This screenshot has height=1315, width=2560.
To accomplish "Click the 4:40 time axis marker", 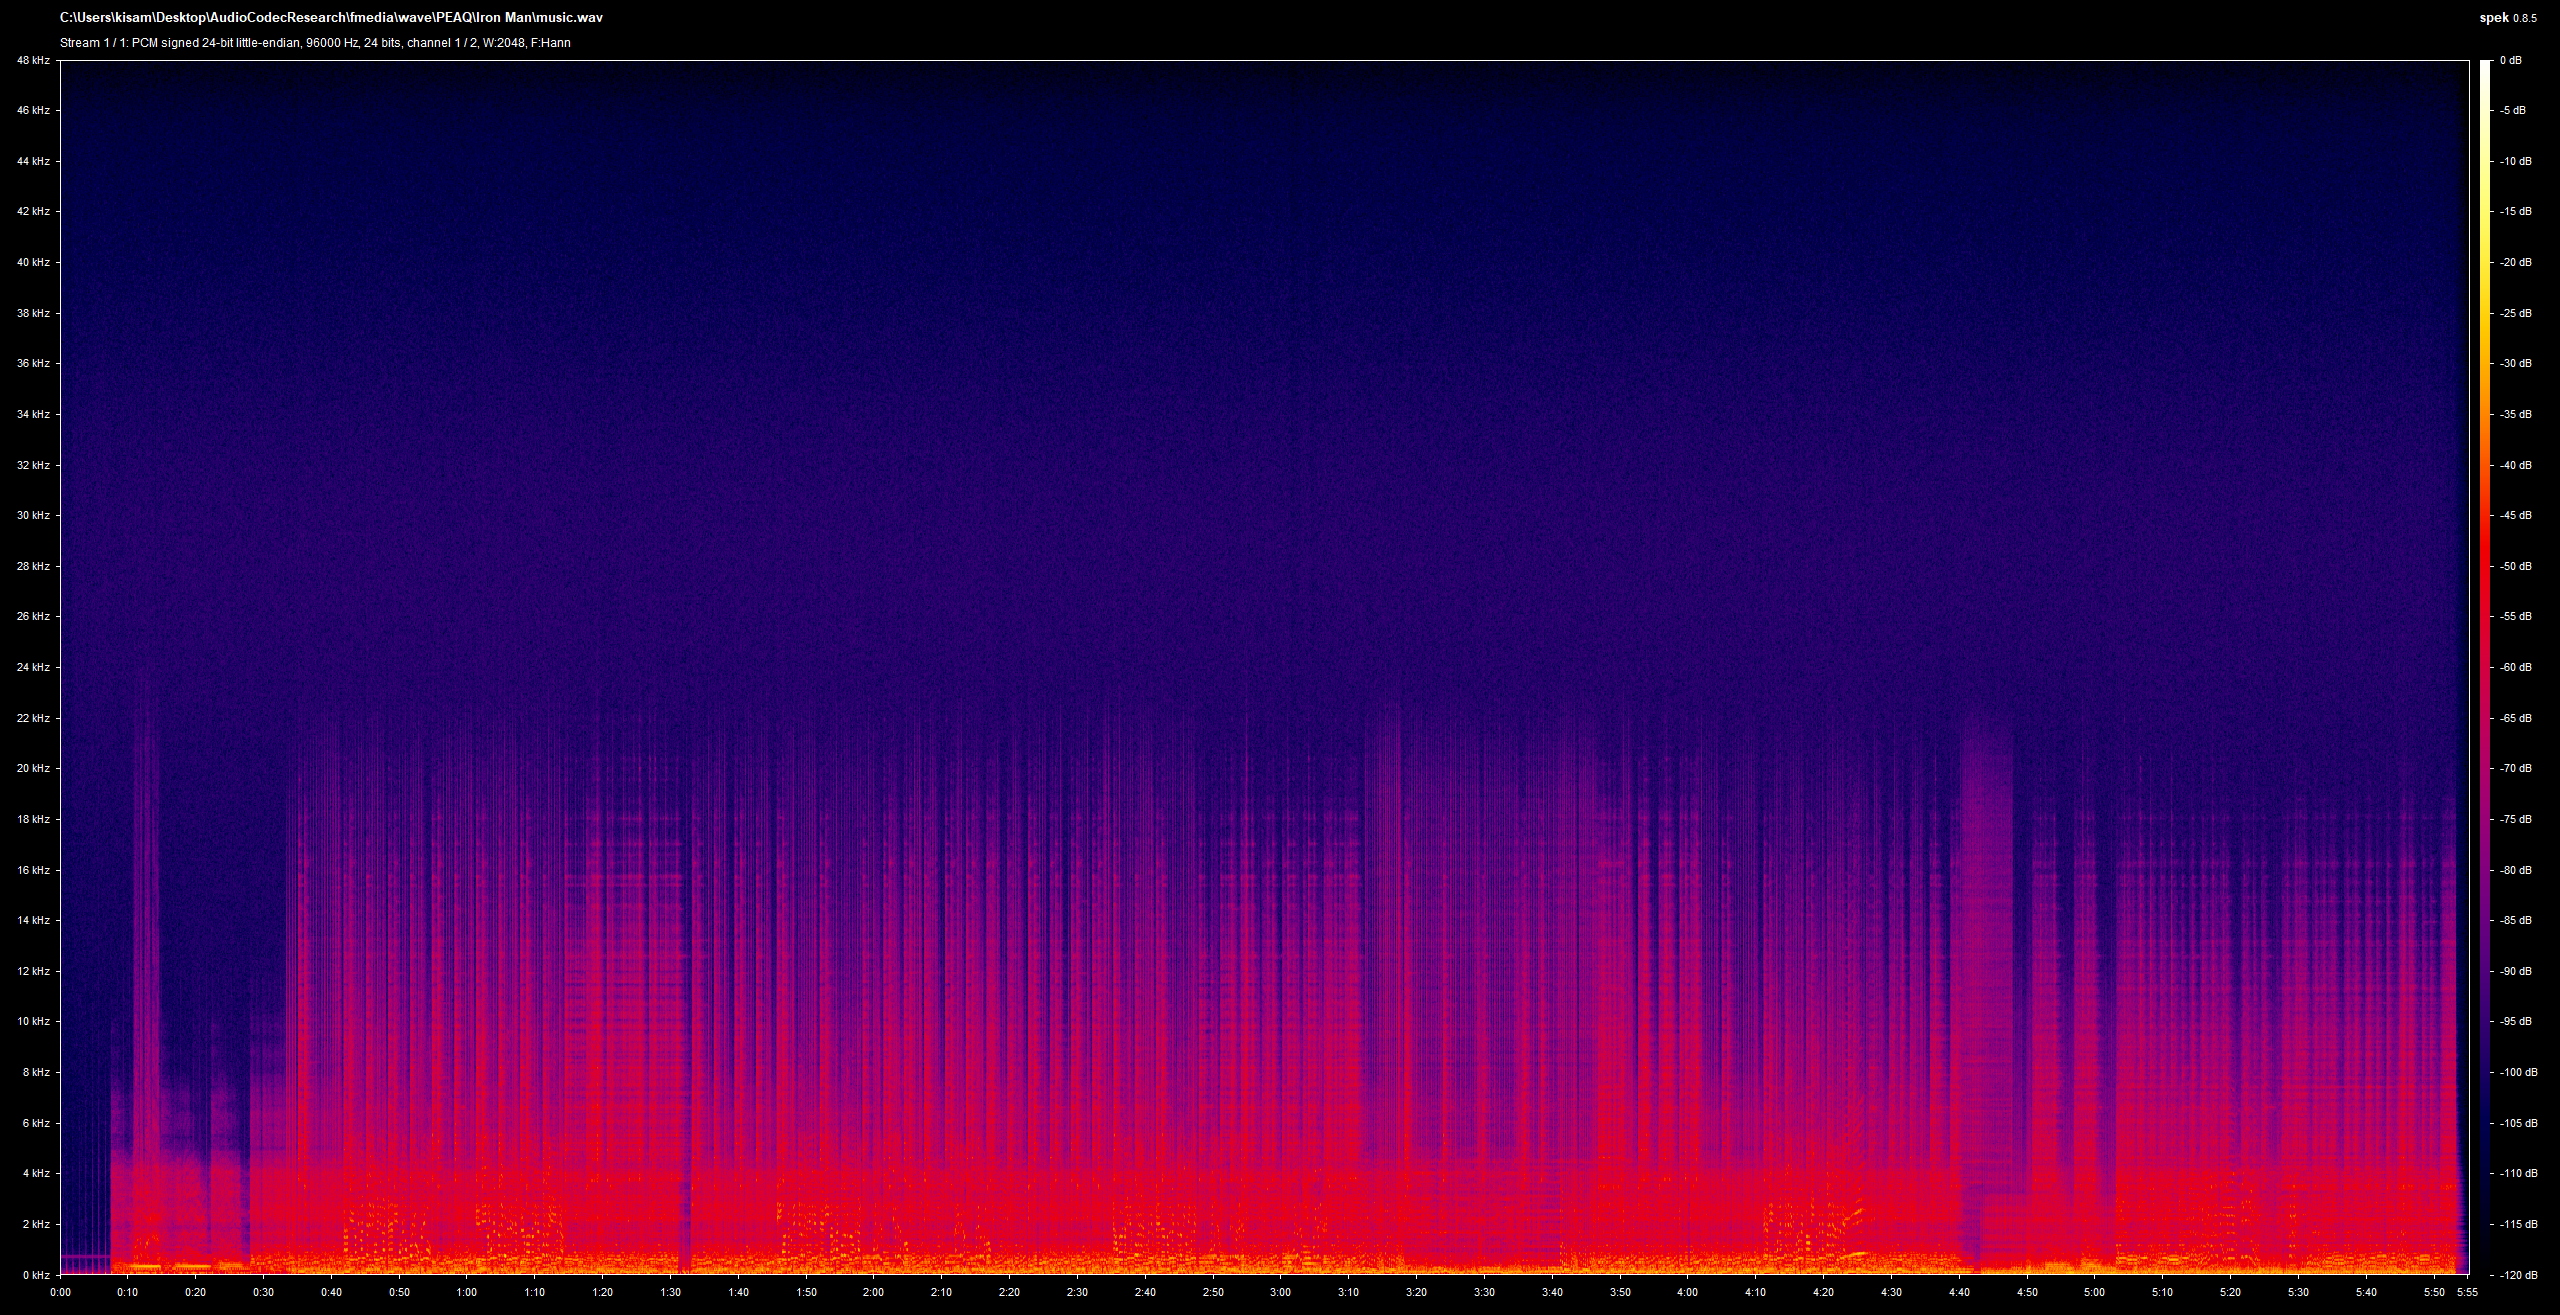I will [1958, 1292].
